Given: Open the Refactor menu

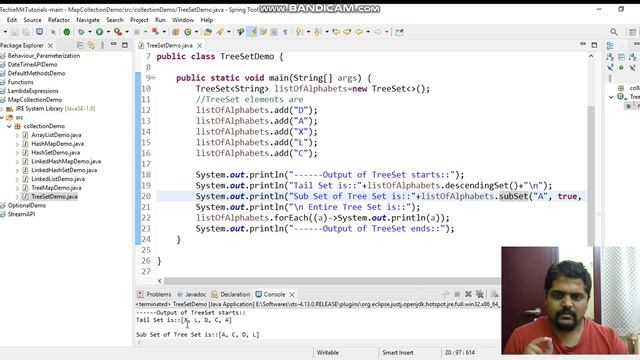Looking at the screenshot, I should 59,20.
